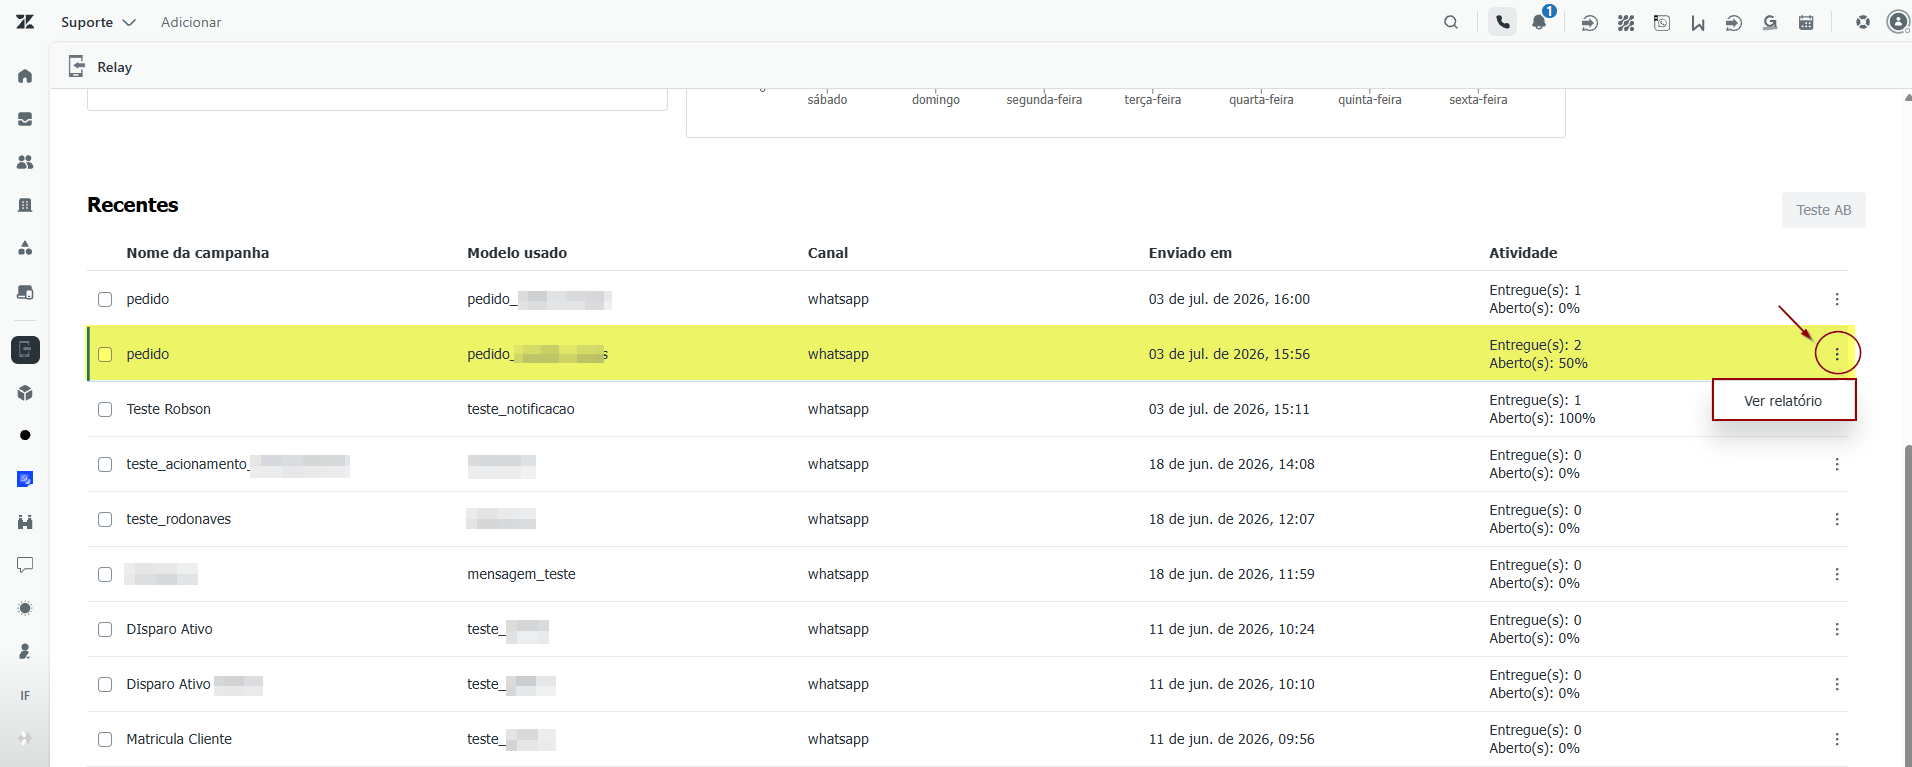Open the WhatsApp chat app icon in top bar

[1662, 22]
